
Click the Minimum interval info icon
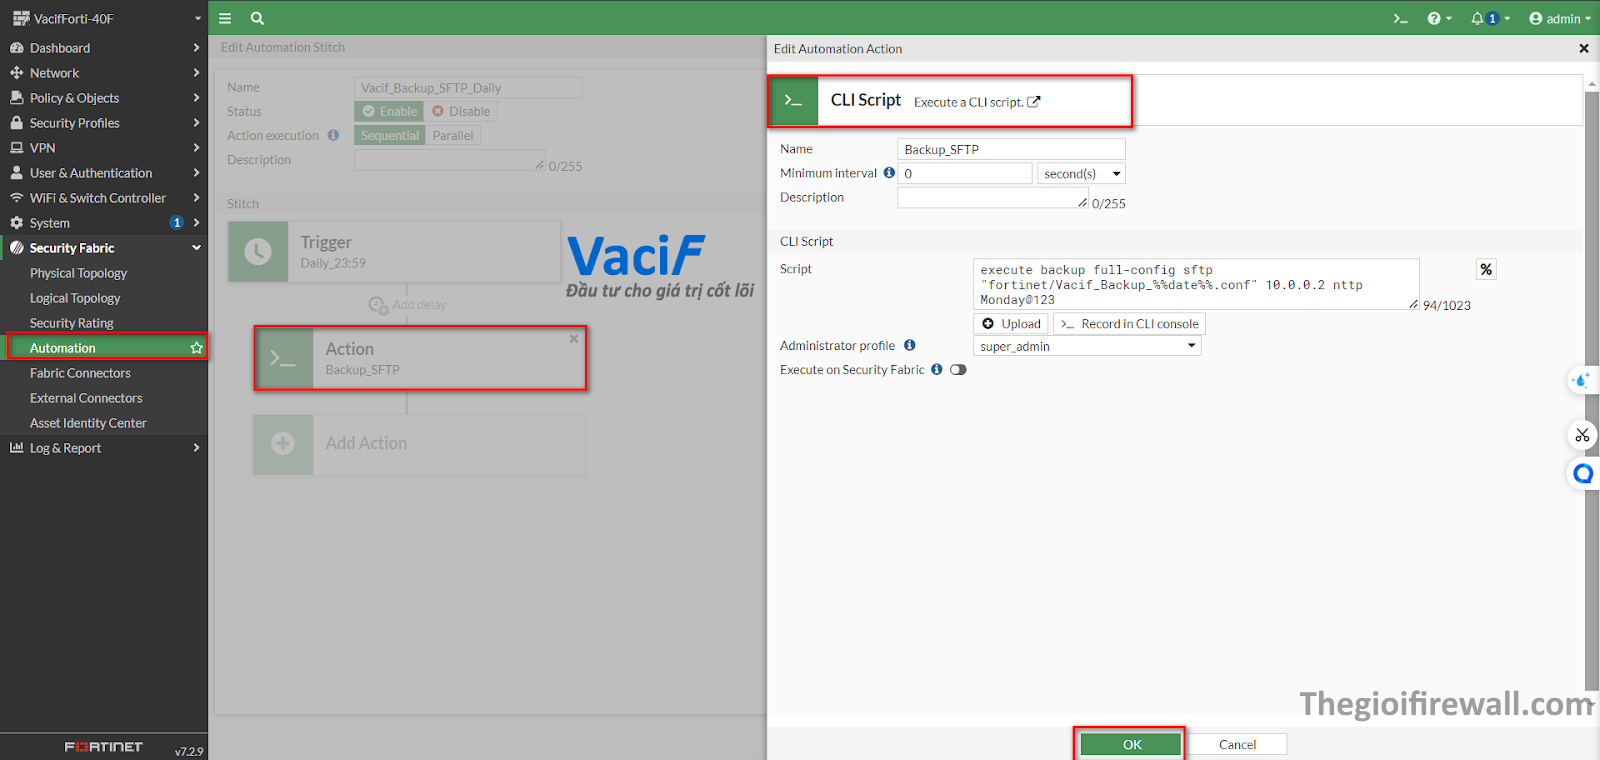[889, 173]
